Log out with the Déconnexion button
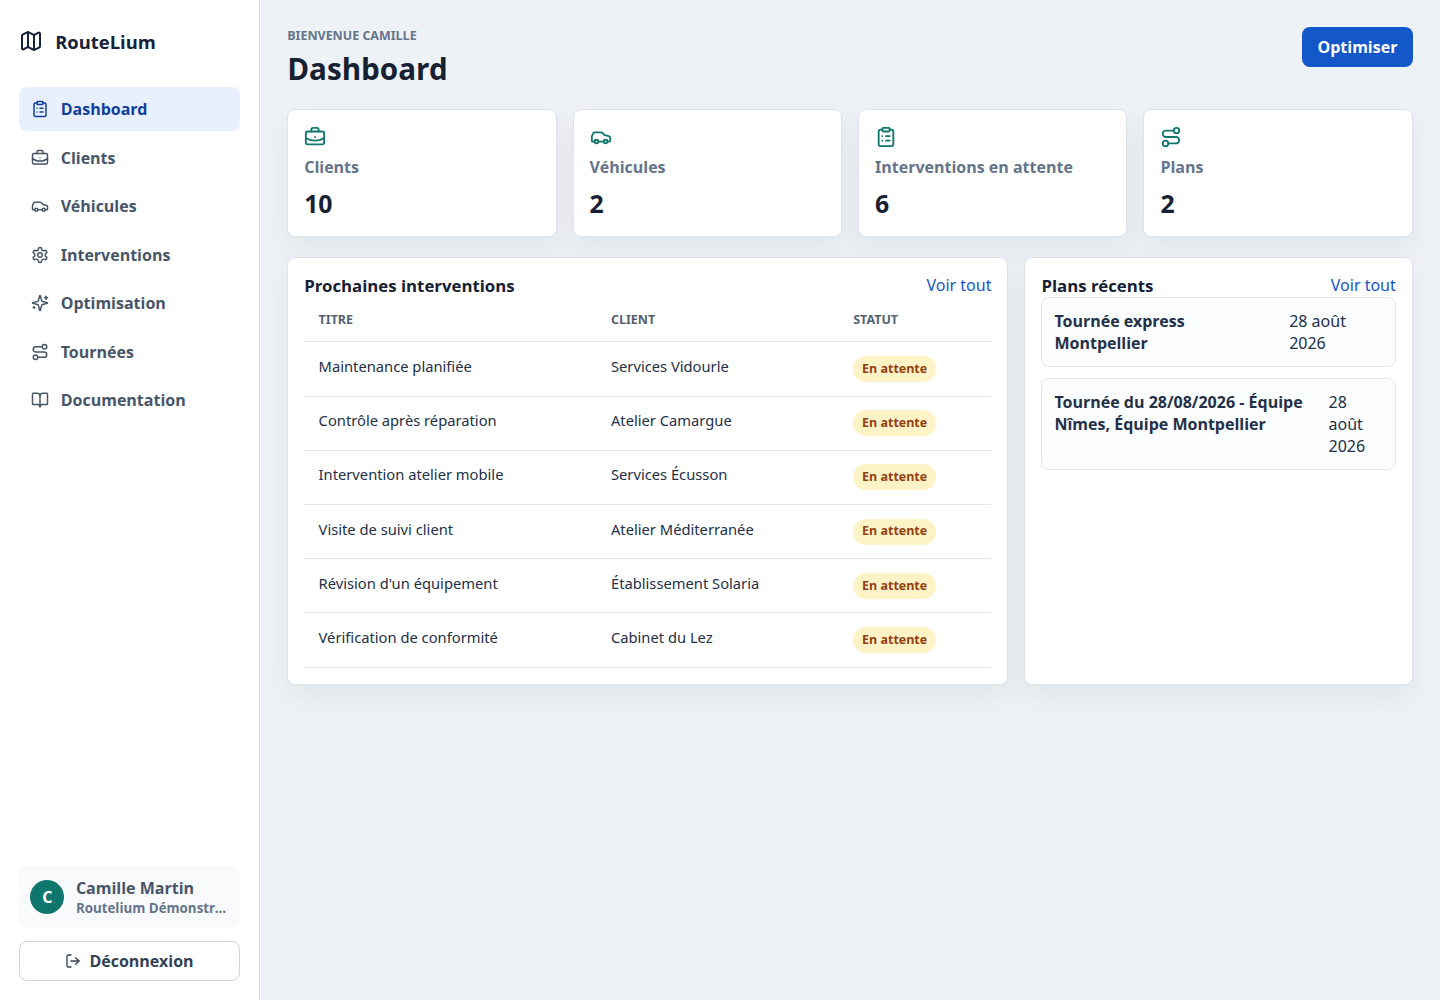This screenshot has height=1000, width=1440. (x=129, y=961)
